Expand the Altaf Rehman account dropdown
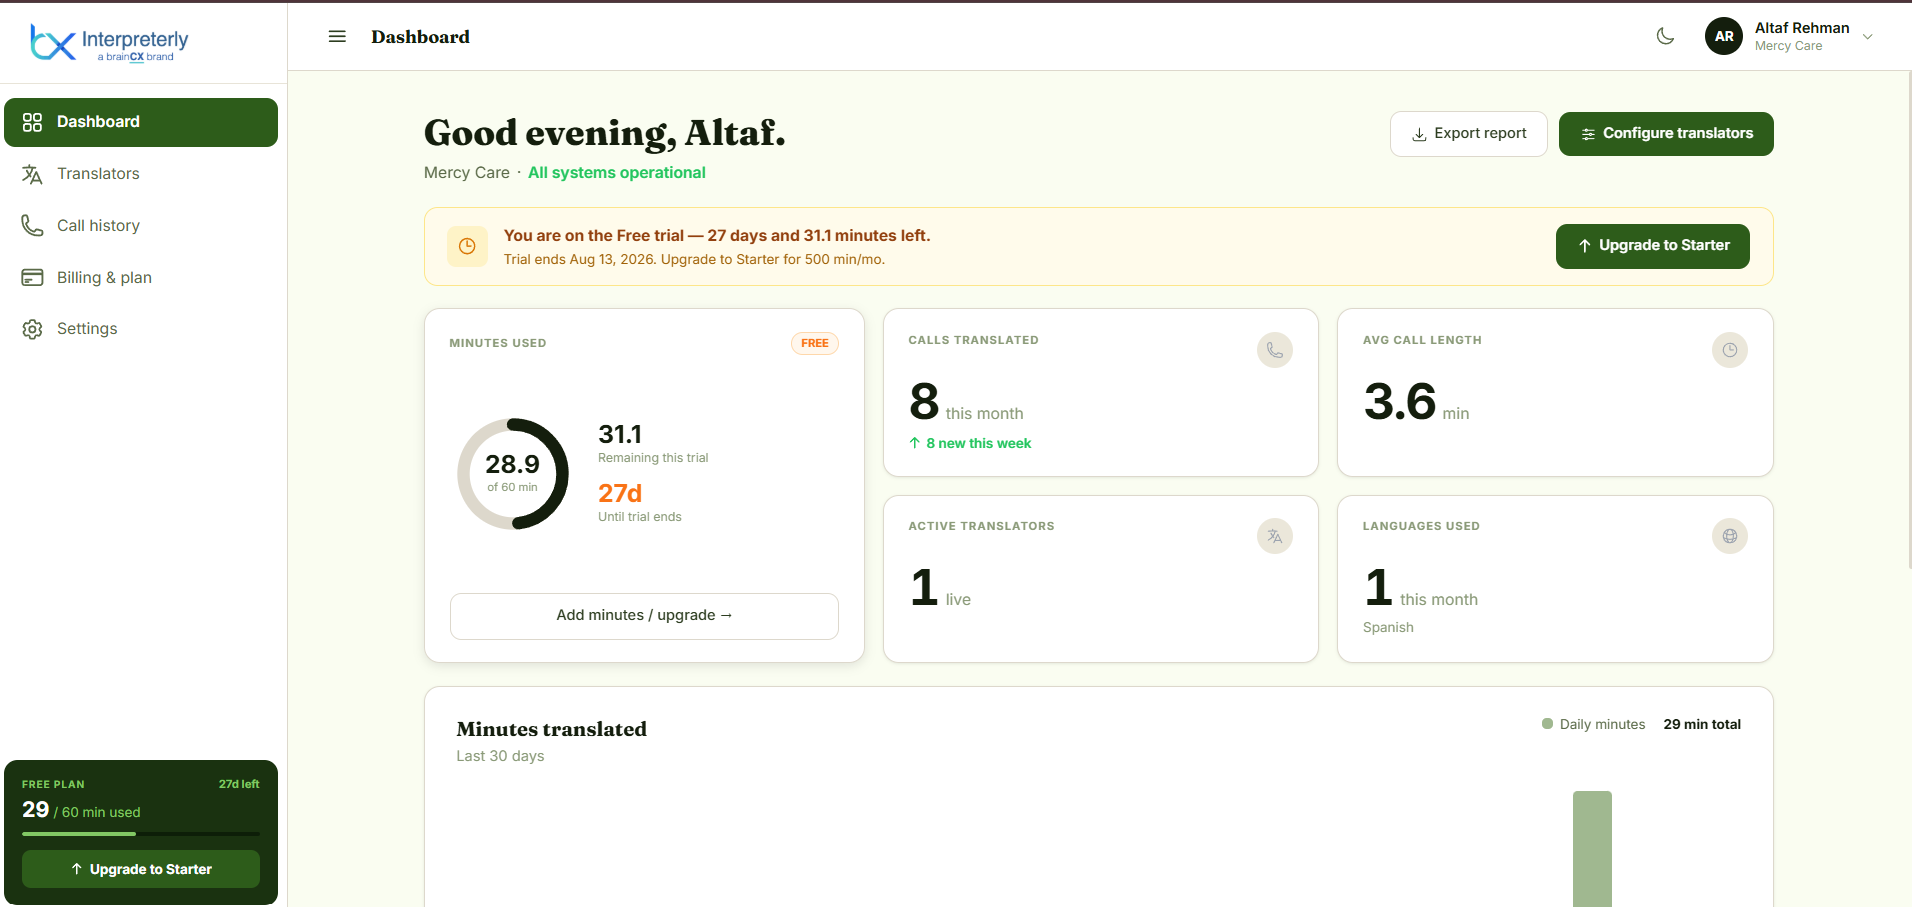The width and height of the screenshot is (1912, 907). point(1867,37)
